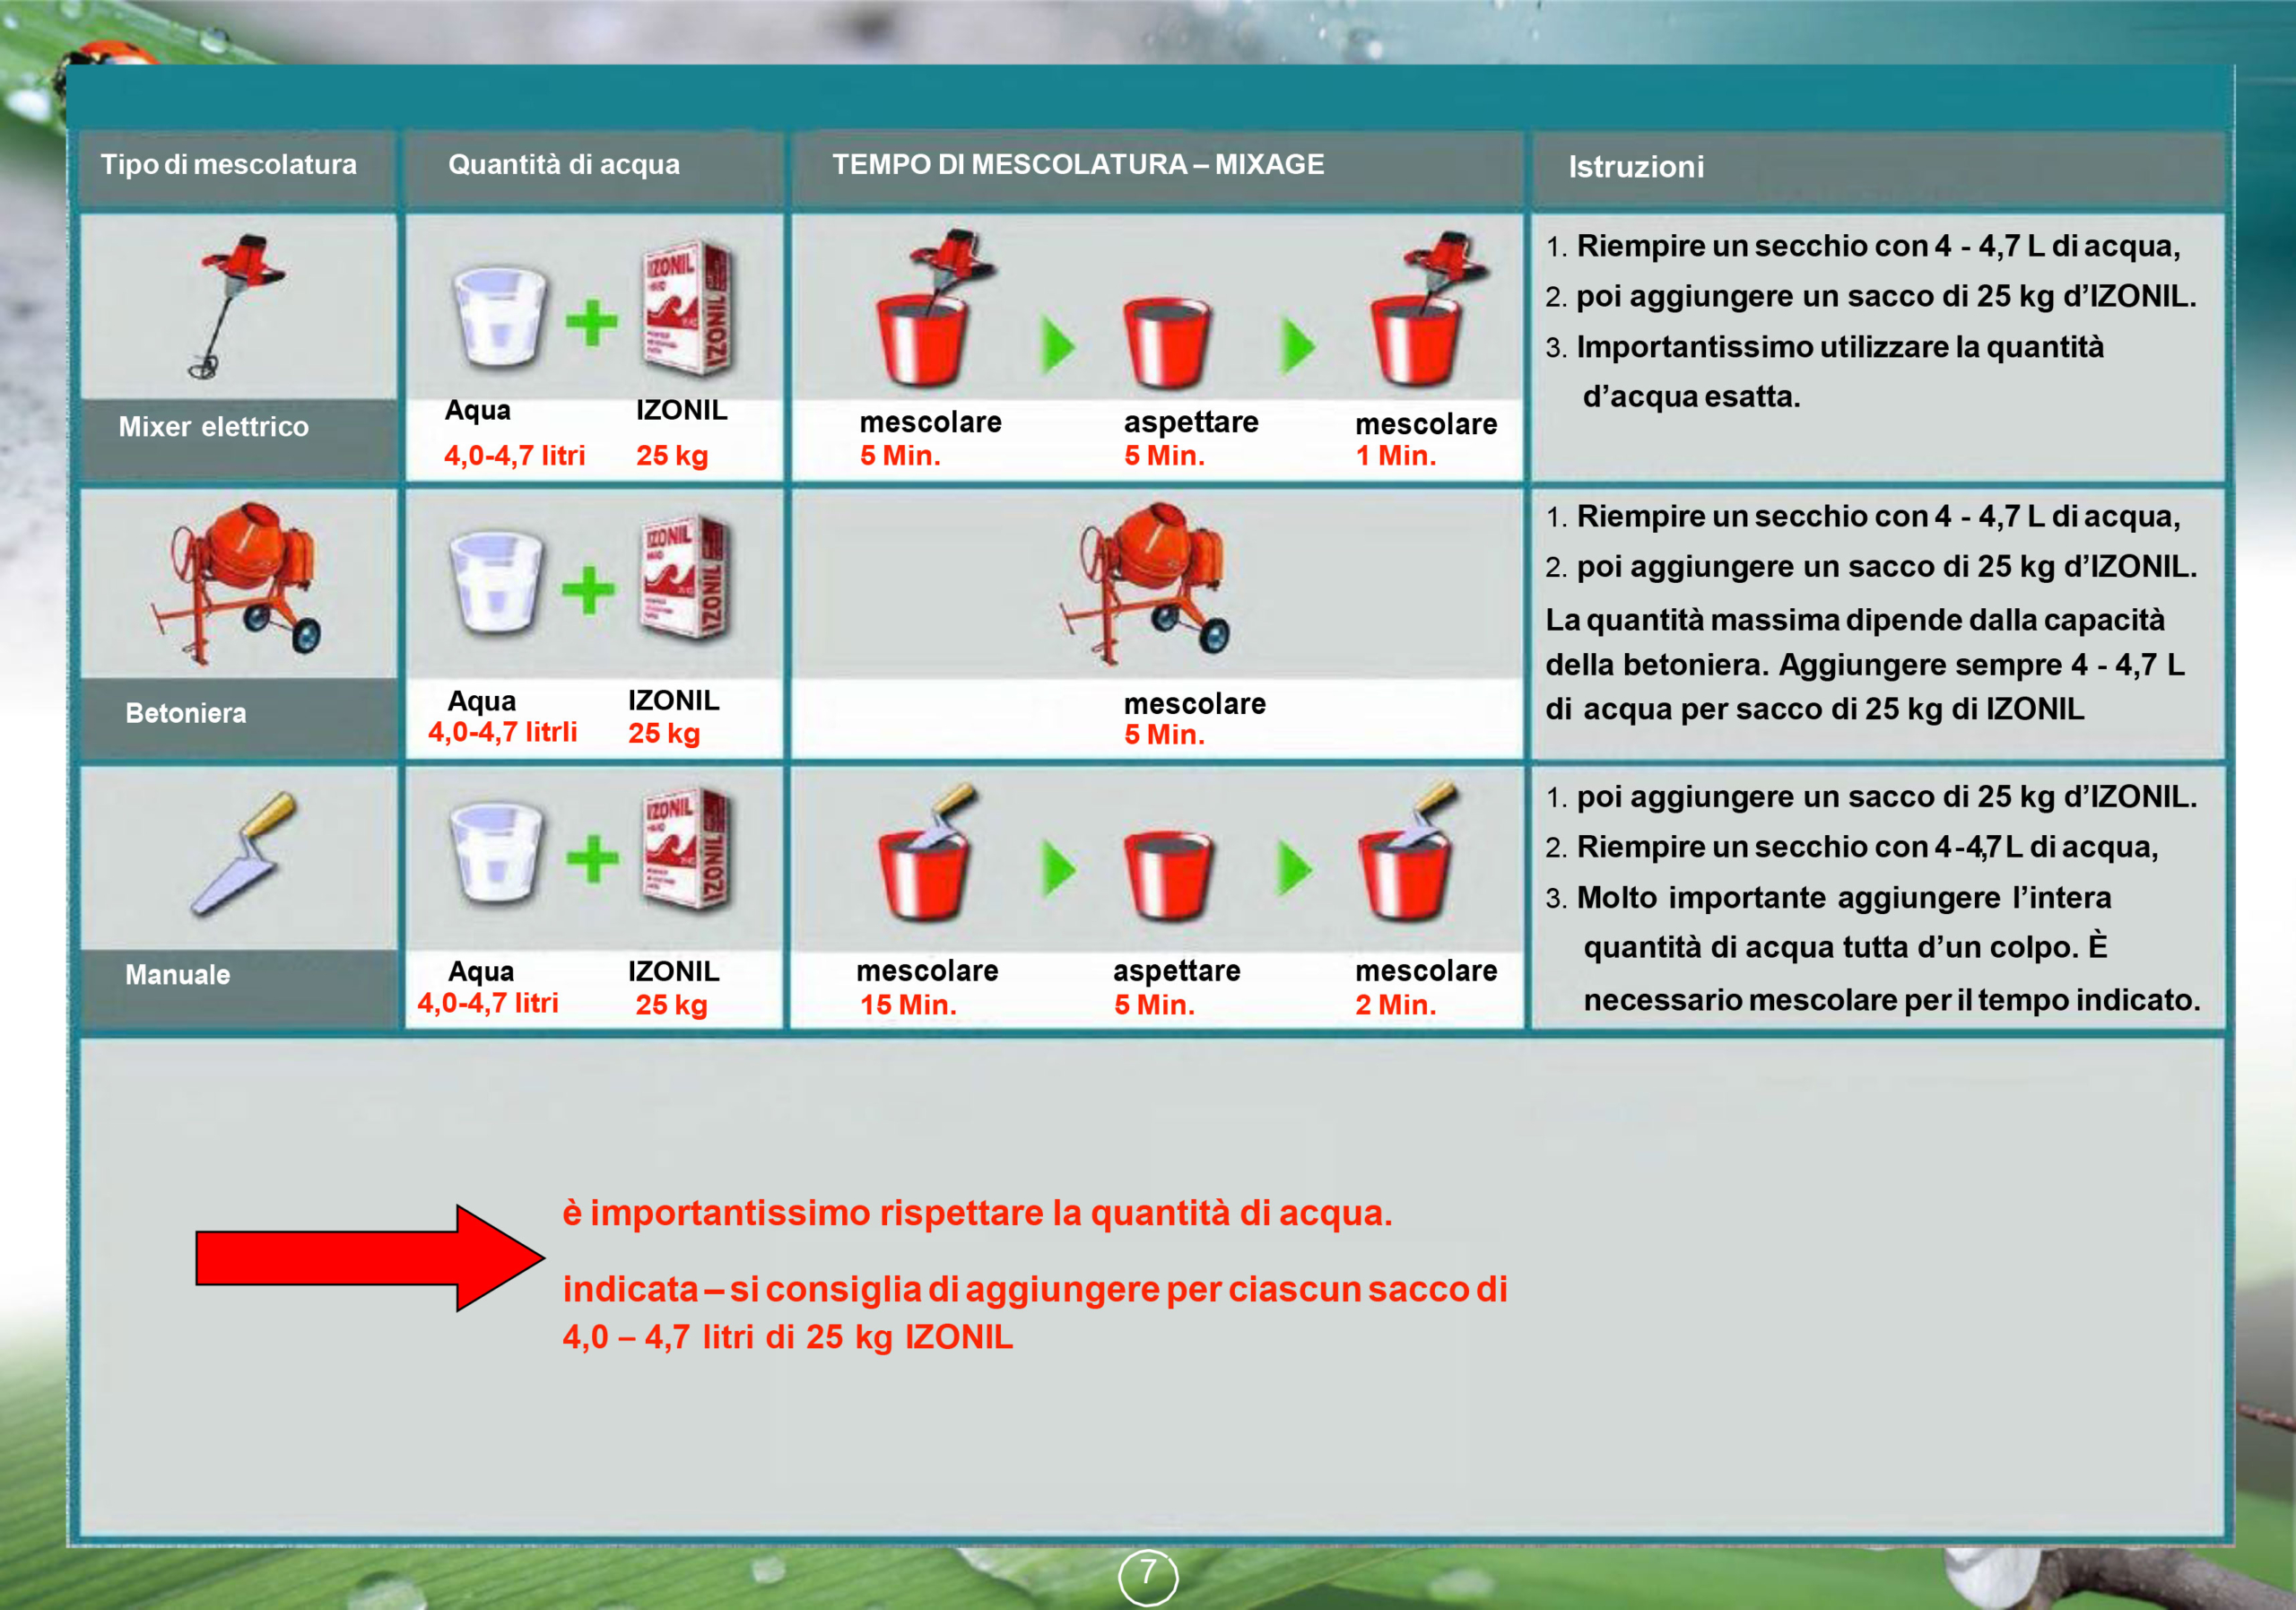Viewport: 2296px width, 1610px height.
Task: Click 'mescolare 5 Min.' in Mixer elettrico row
Action: click(x=930, y=439)
